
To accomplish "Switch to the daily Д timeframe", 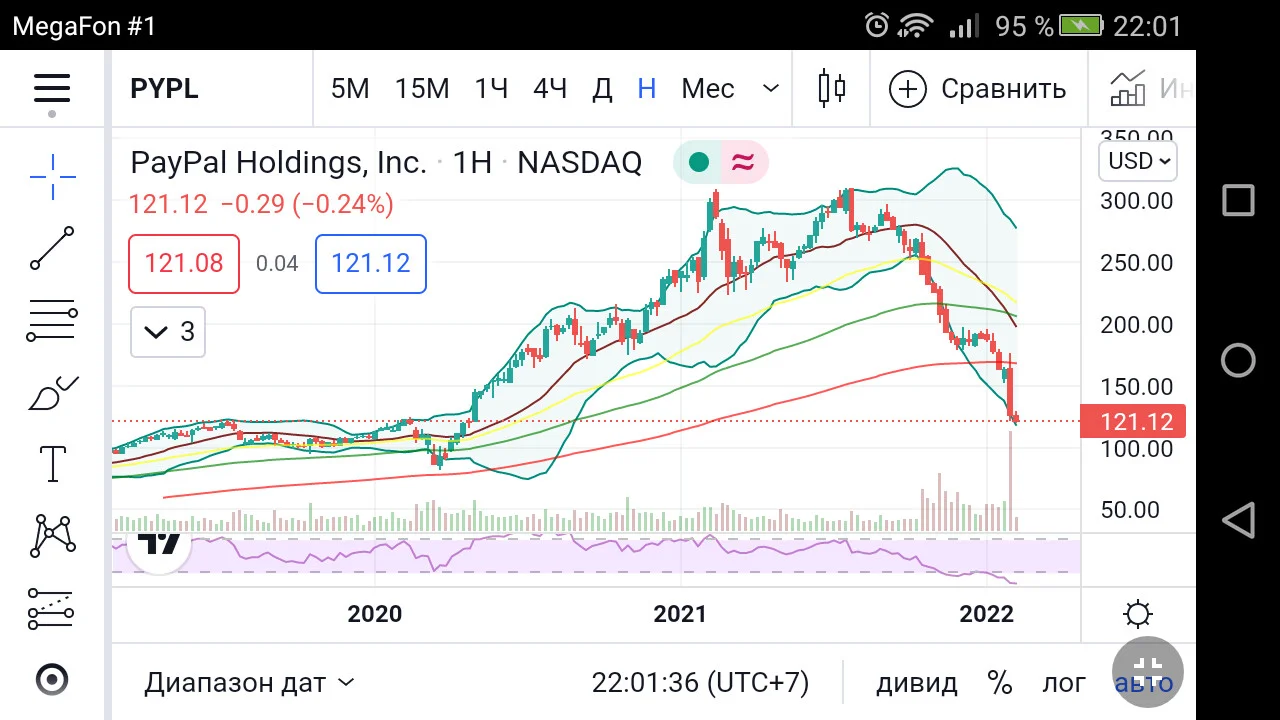I will coord(602,89).
